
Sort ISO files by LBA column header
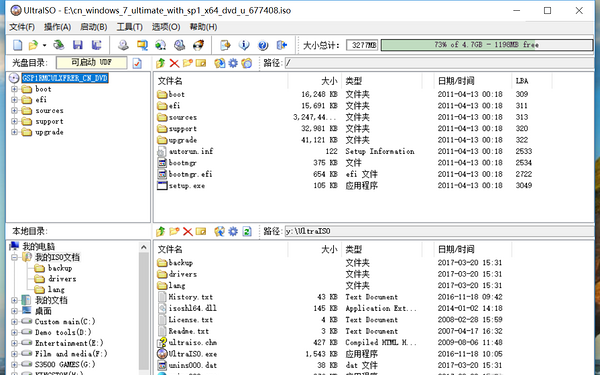click(532, 81)
